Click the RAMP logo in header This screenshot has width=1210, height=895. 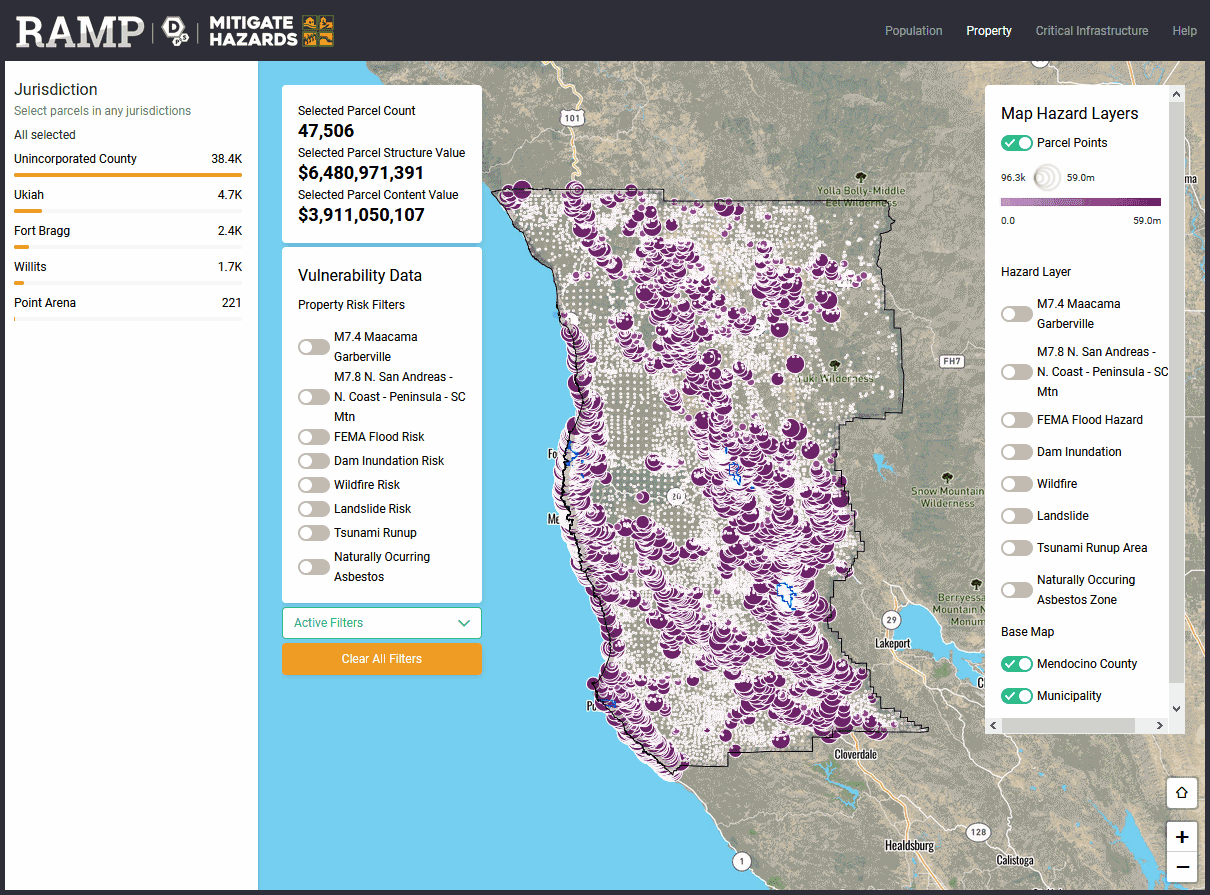(x=79, y=31)
